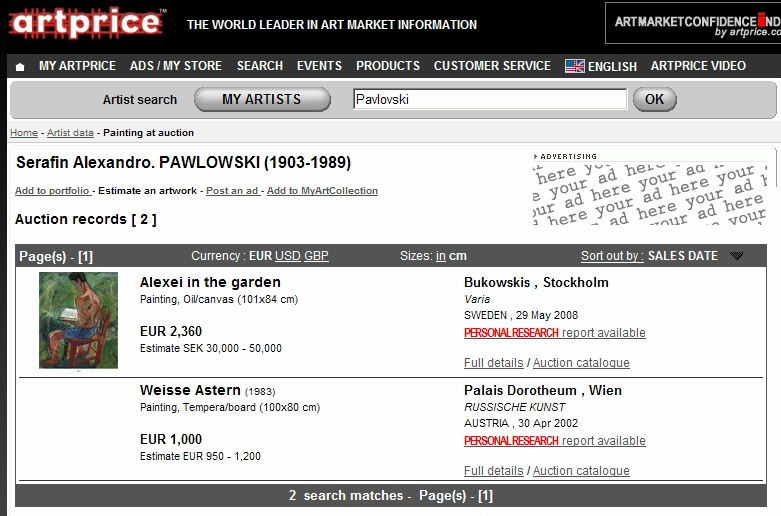Image resolution: width=781 pixels, height=516 pixels.
Task: Click the UK flag language icon
Action: coord(574,66)
